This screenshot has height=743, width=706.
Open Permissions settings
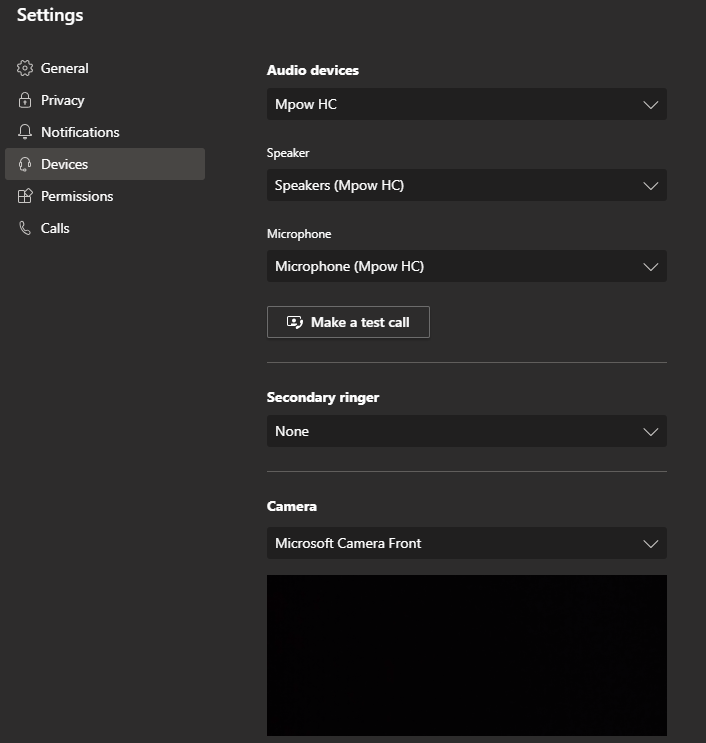pyautogui.click(x=105, y=196)
